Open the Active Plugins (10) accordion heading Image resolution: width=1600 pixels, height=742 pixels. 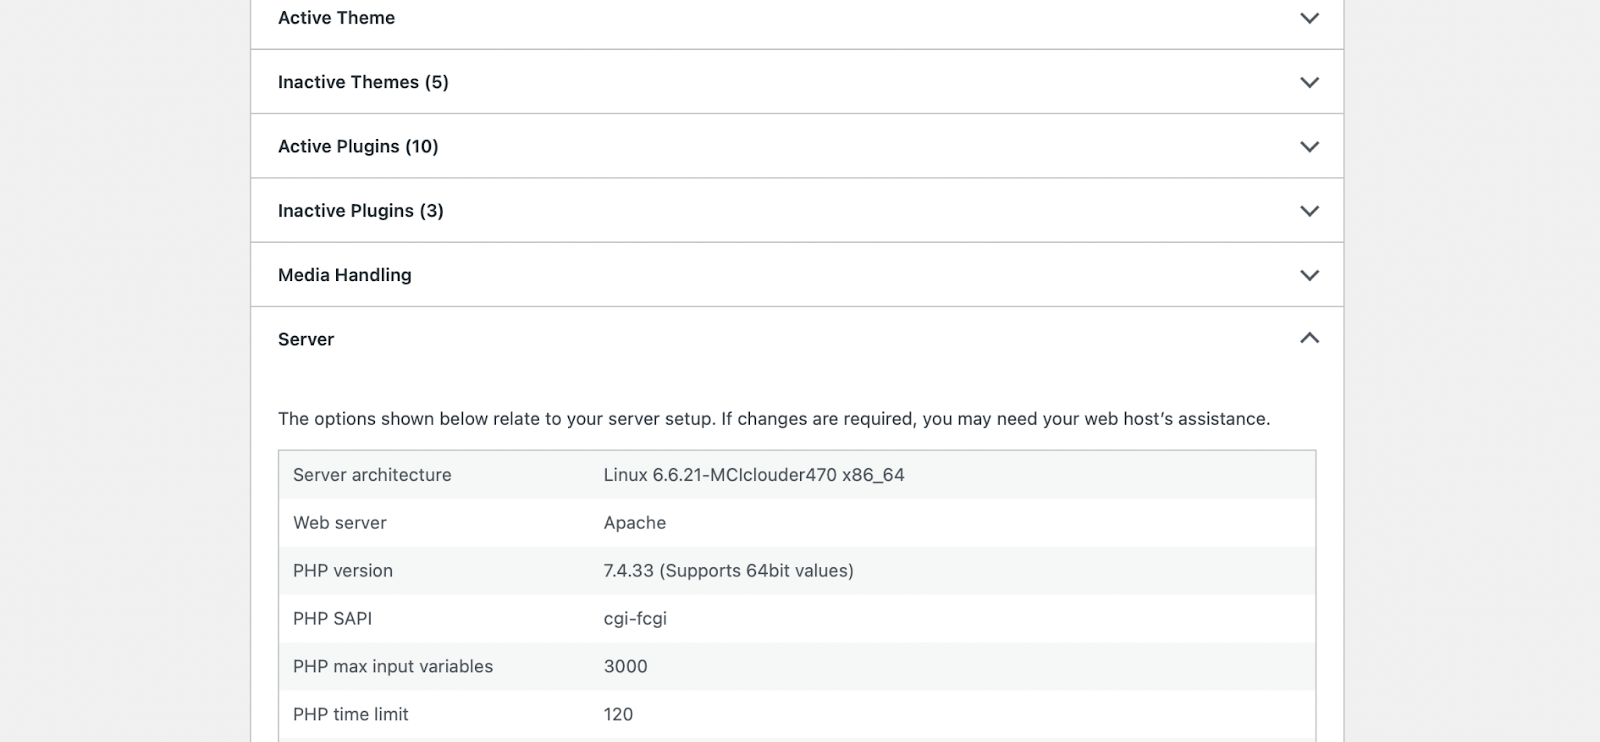click(x=358, y=146)
